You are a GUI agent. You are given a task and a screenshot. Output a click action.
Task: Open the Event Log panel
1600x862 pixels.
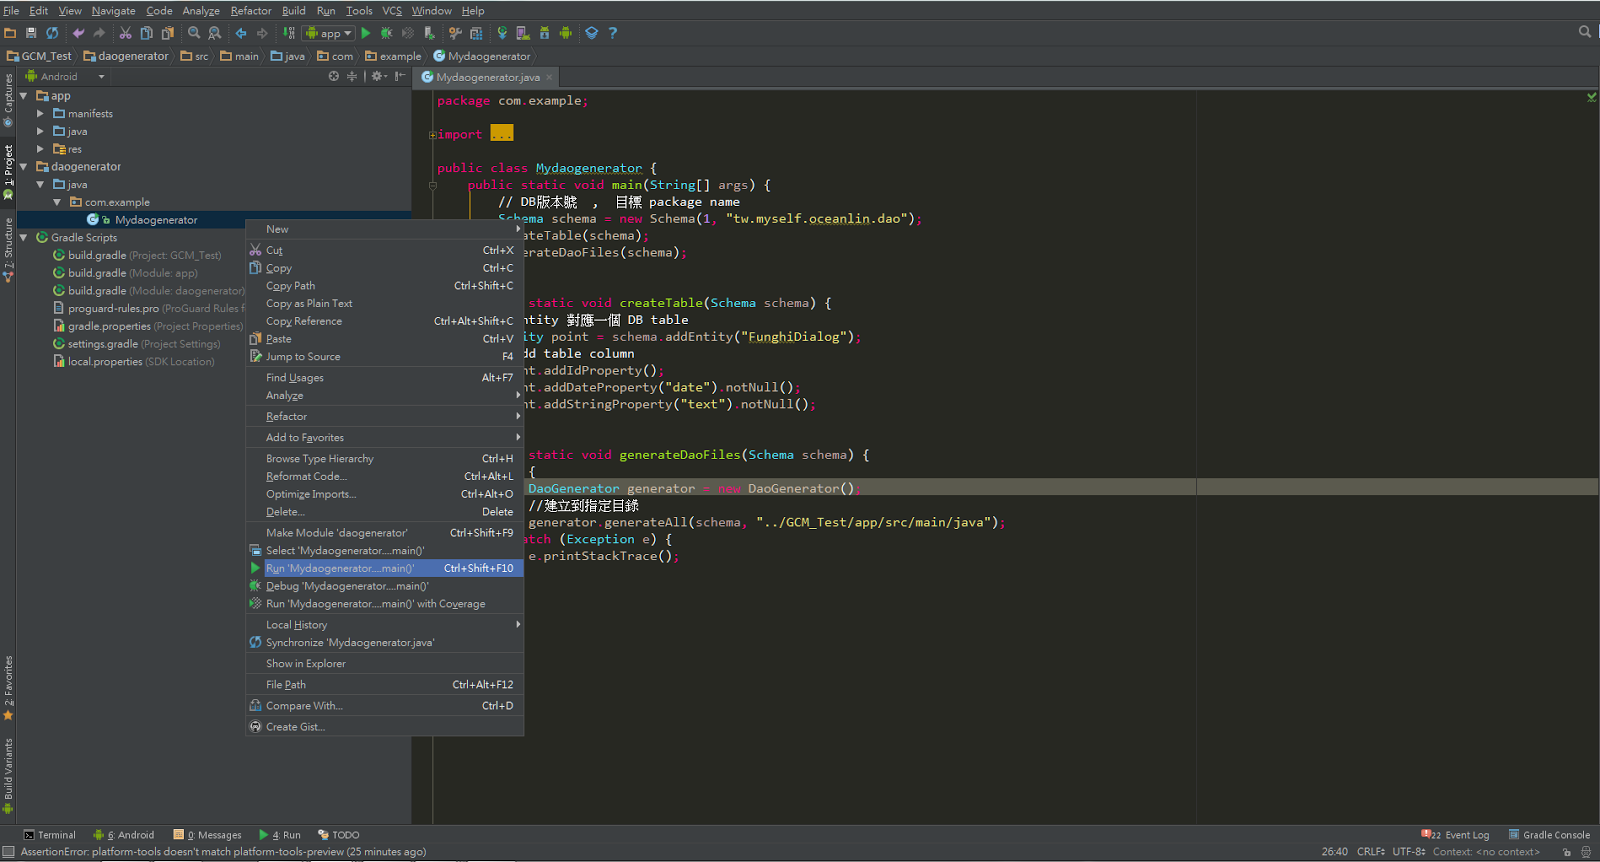tap(1459, 835)
